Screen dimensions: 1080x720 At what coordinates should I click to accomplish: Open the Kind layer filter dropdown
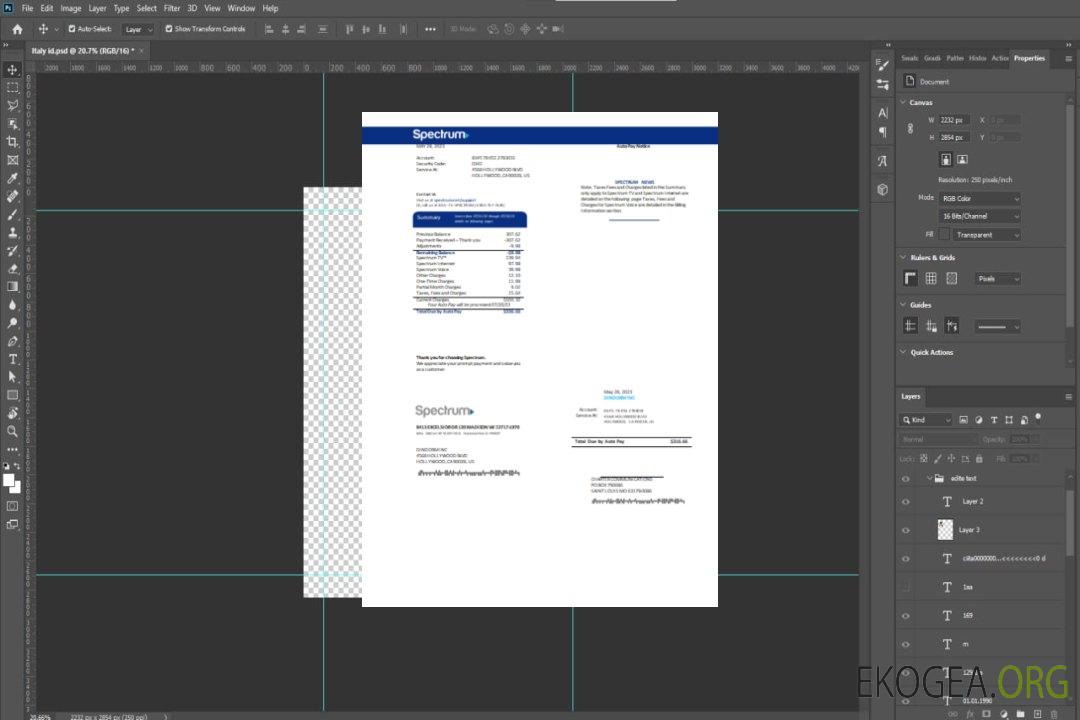926,420
